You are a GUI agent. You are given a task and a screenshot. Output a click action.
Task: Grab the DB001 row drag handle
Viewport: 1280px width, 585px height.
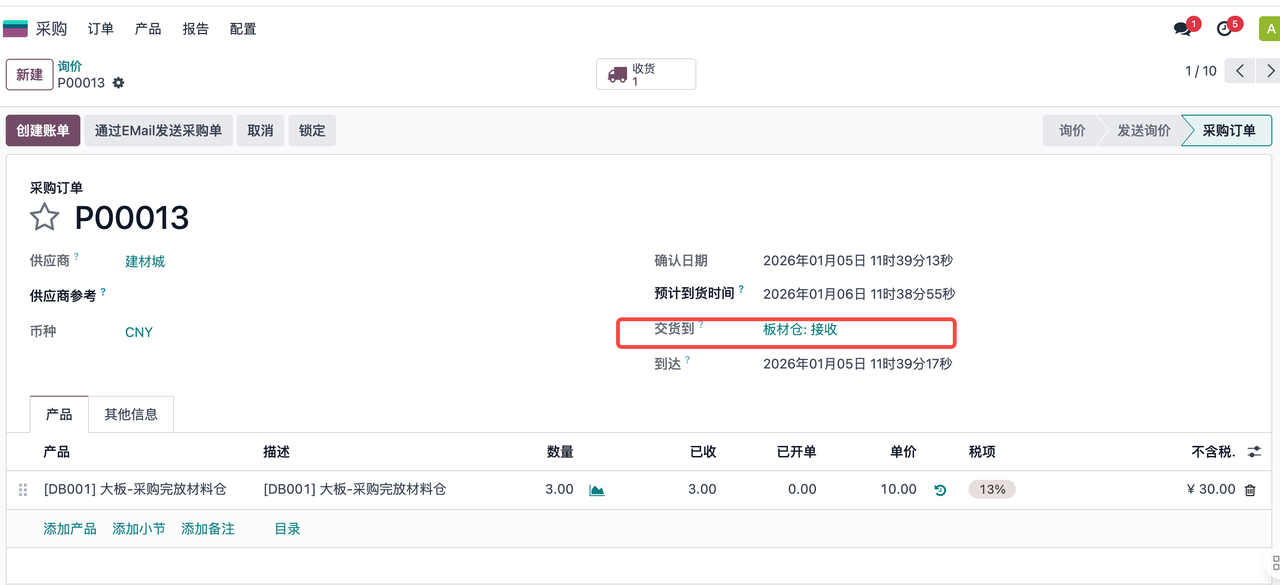click(23, 490)
